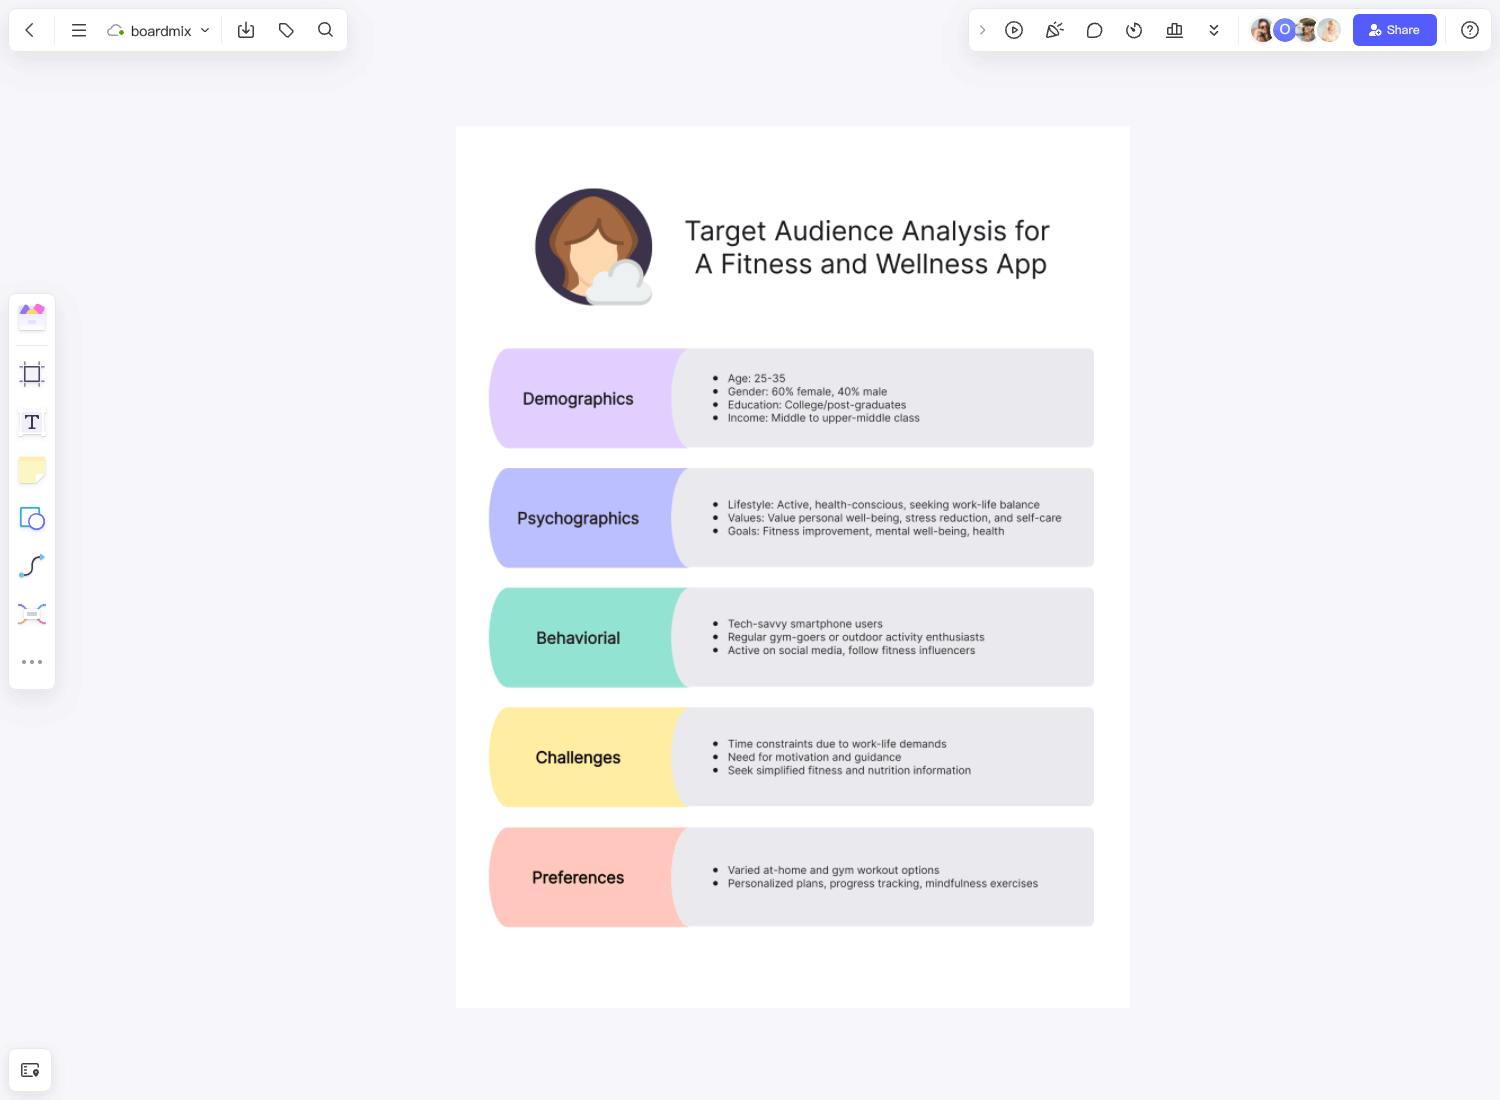Select the Connector line tool
Image resolution: width=1500 pixels, height=1100 pixels.
tap(32, 565)
